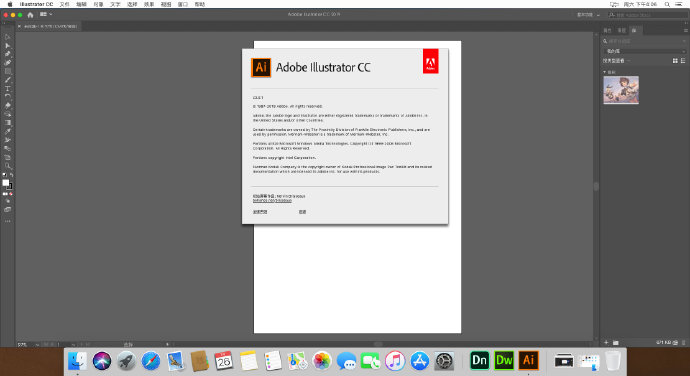The image size is (690, 376).
Task: Open Adobe Dimension from the Dock
Action: coord(479,361)
